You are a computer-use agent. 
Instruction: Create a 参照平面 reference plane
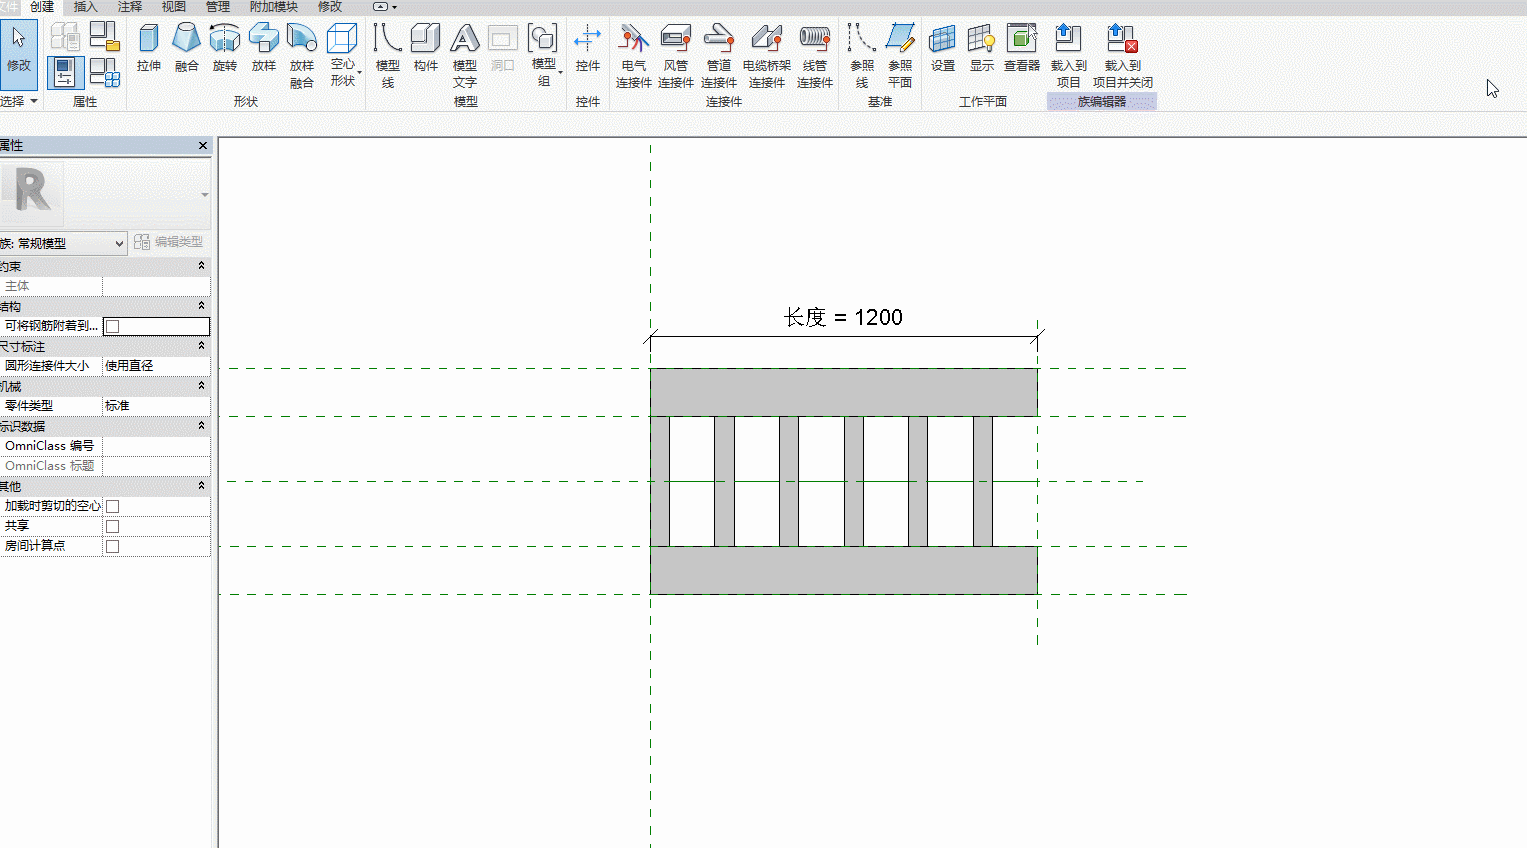point(900,55)
